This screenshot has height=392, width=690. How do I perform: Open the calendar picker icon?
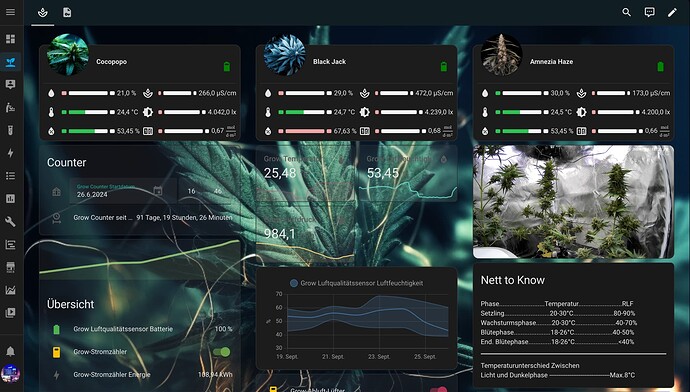pyautogui.click(x=158, y=191)
